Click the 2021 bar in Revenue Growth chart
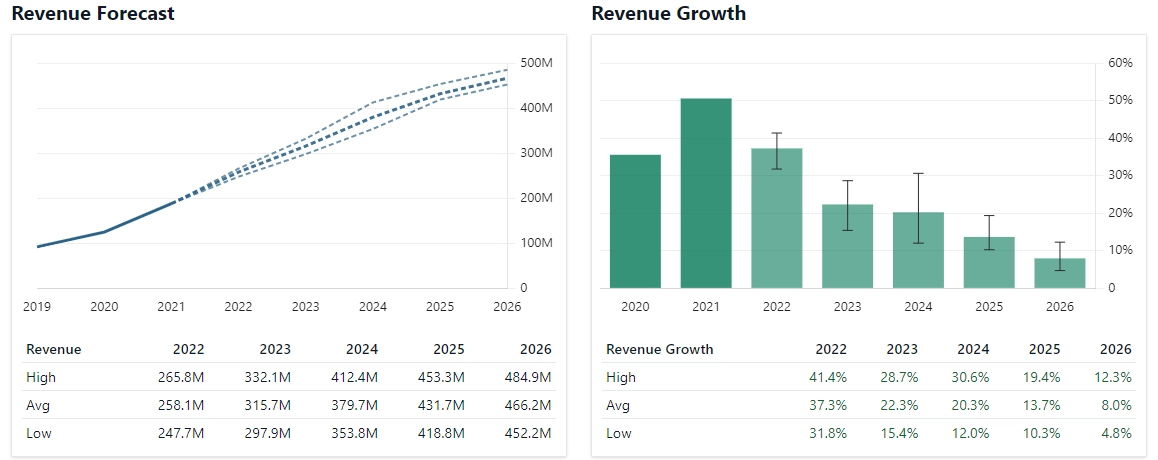This screenshot has height=460, width=1158. click(x=706, y=193)
